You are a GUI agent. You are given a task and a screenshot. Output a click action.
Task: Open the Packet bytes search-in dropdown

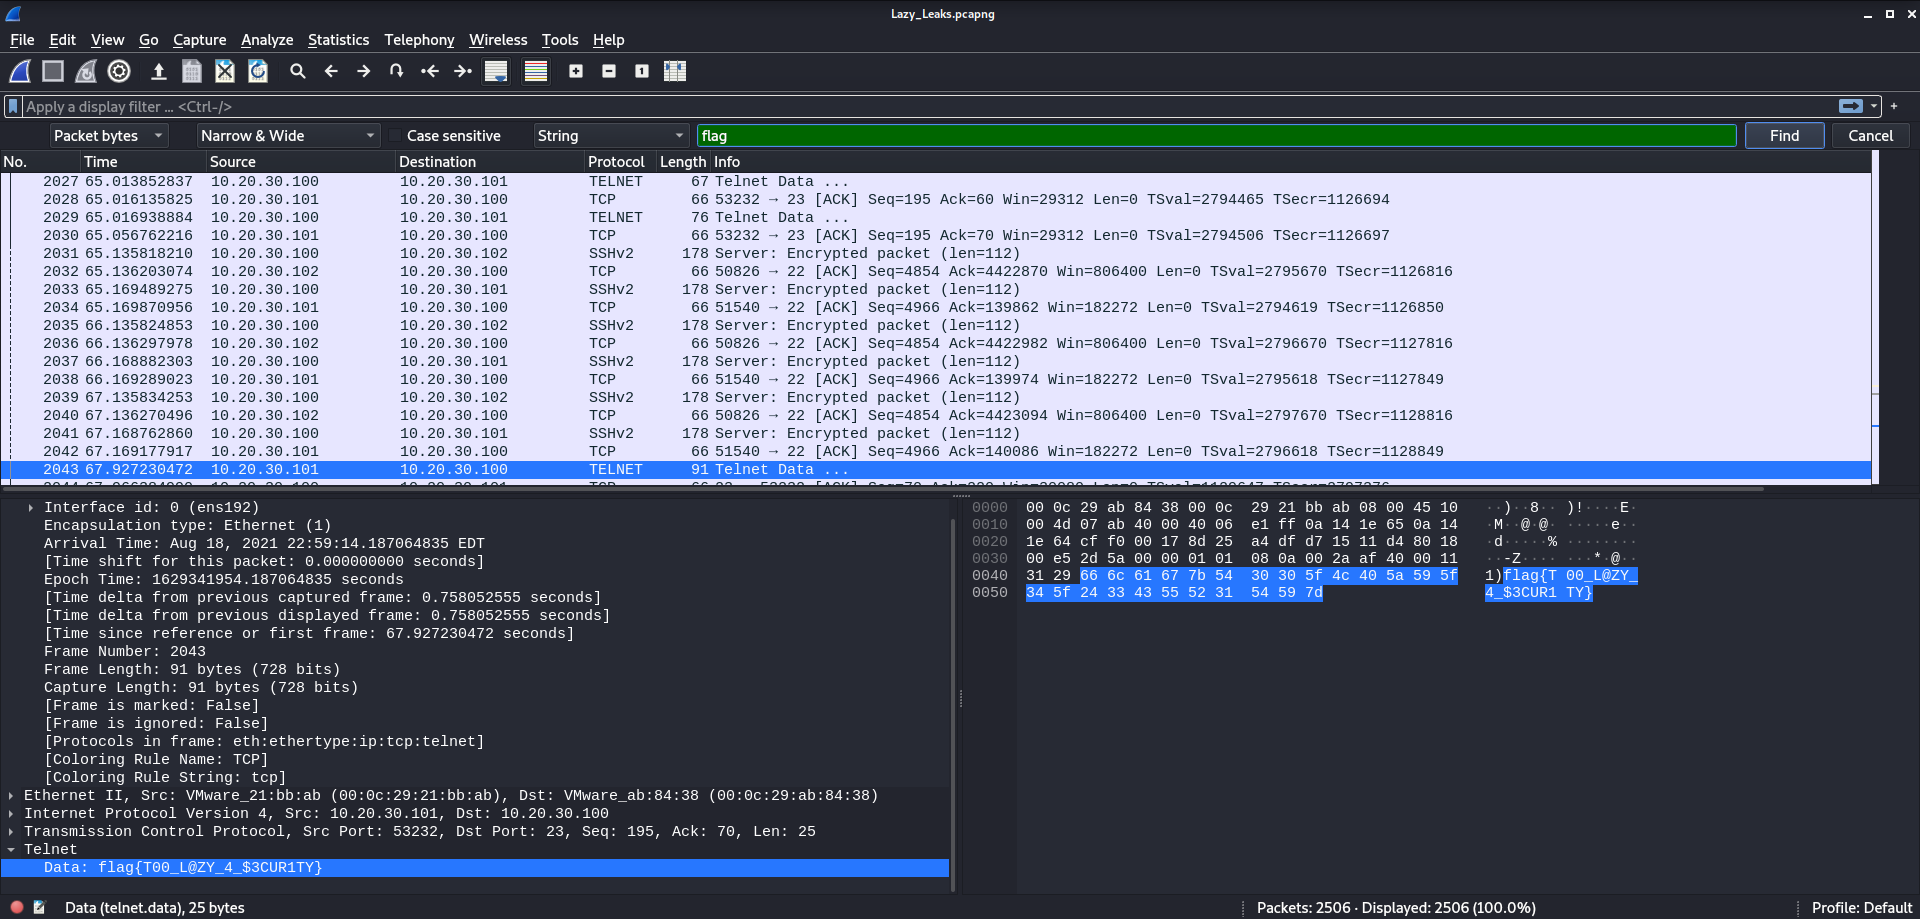108,136
